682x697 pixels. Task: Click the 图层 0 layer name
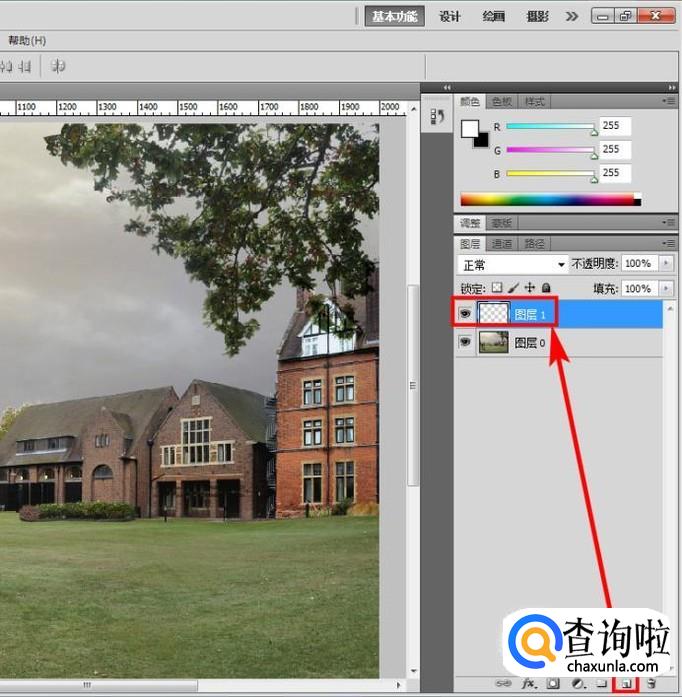tap(530, 343)
